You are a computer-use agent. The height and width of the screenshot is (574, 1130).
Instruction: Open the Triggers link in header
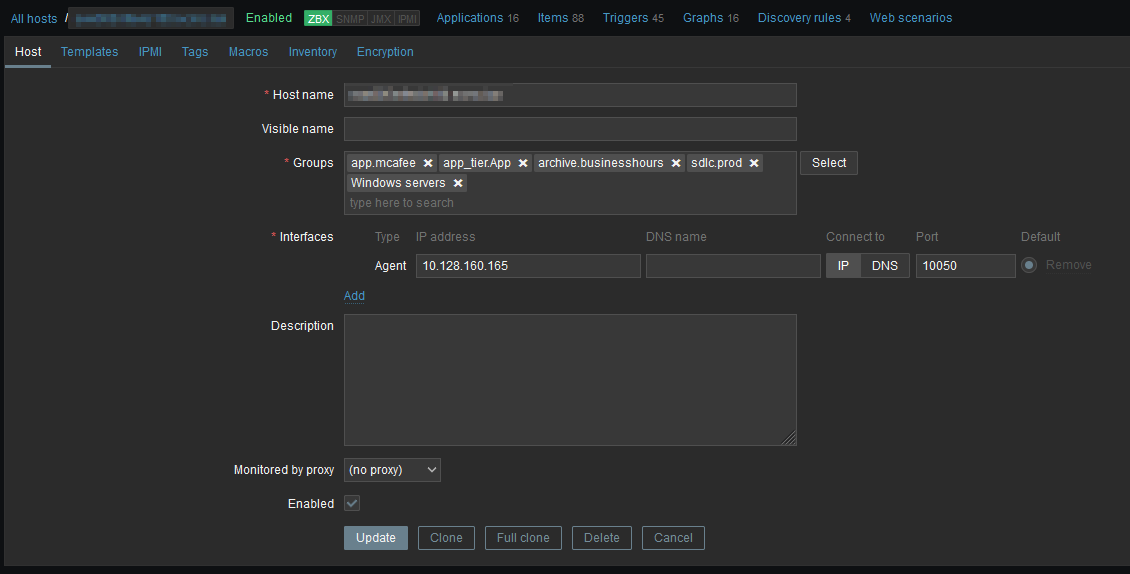(625, 18)
